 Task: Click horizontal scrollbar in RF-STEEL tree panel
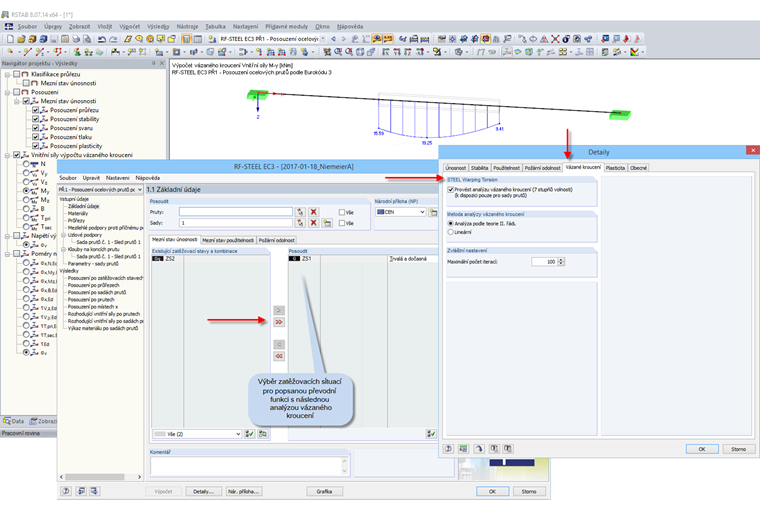pyautogui.click(x=100, y=477)
